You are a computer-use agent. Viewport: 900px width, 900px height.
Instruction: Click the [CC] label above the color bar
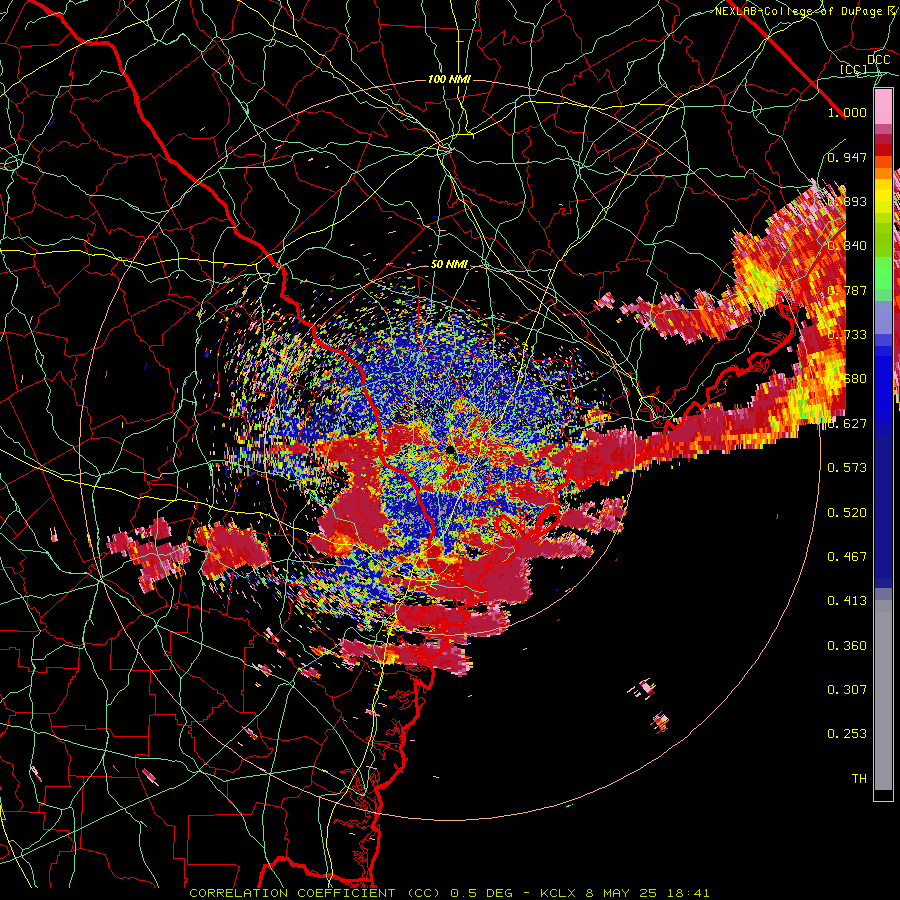click(x=854, y=69)
